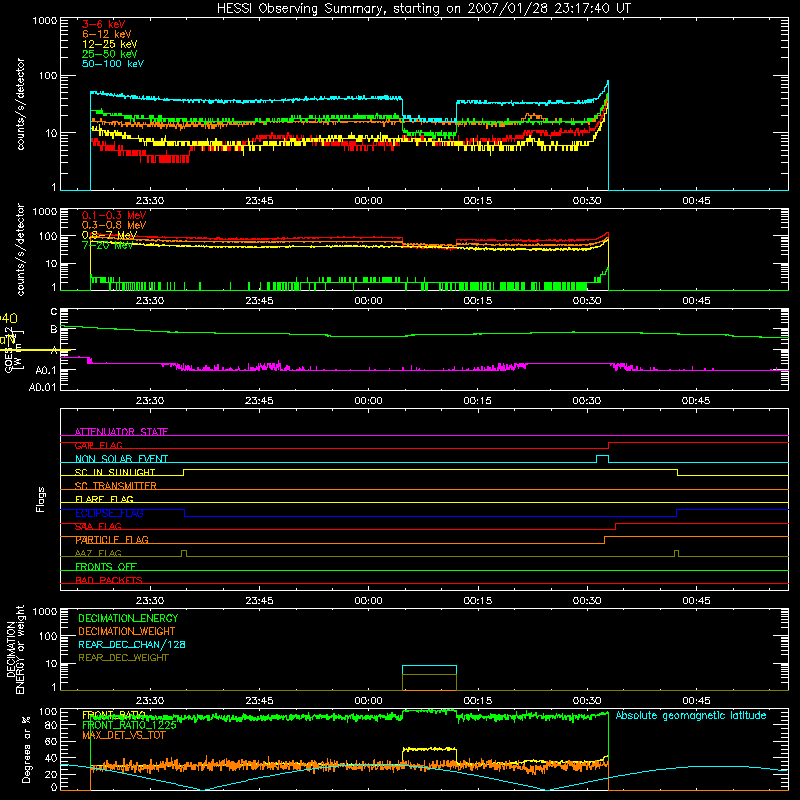Click the SC_TRANSMITTER flag label
Screen dimensions: 800x800
pos(116,486)
